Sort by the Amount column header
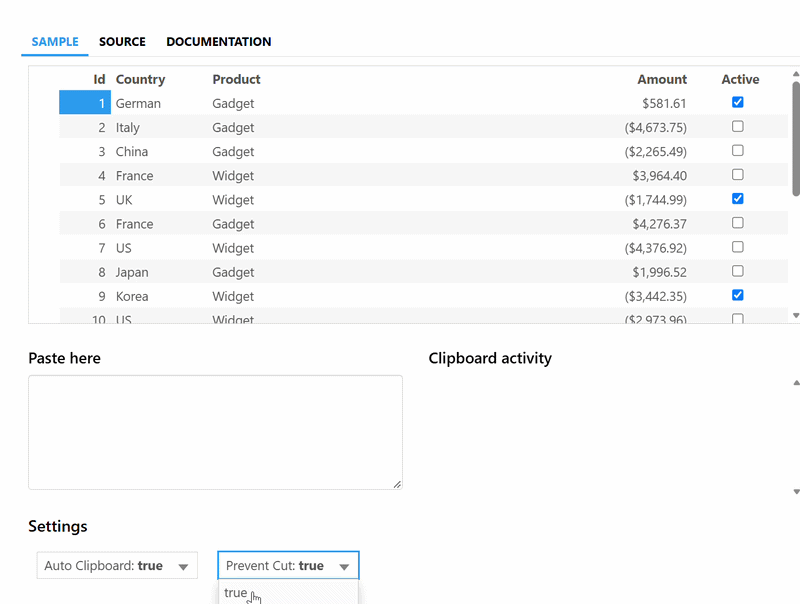Screen dimensions: 800x604 point(662,79)
